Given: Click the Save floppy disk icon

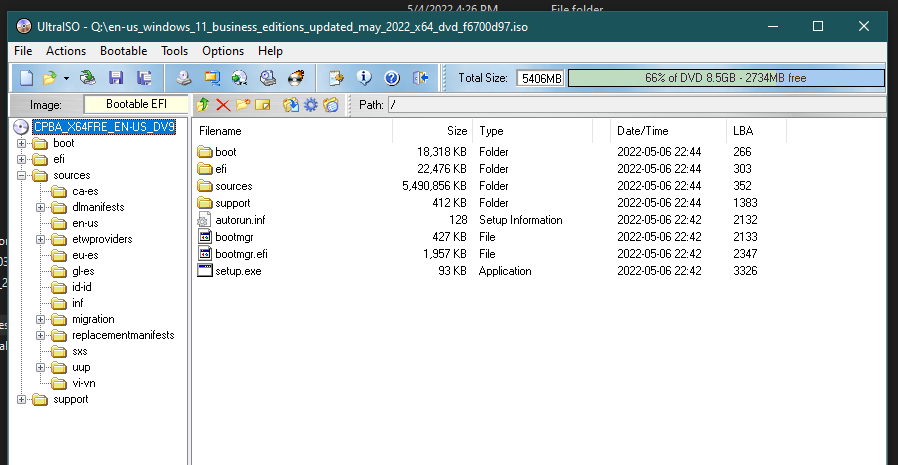Looking at the screenshot, I should (116, 78).
